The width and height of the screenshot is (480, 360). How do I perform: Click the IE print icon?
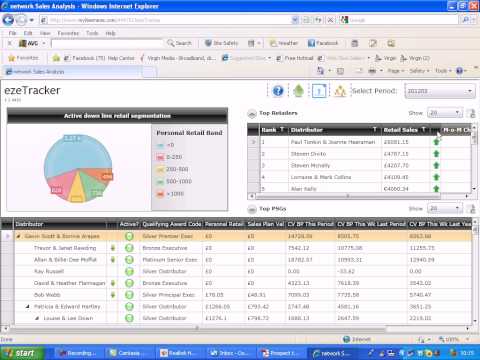click(372, 71)
